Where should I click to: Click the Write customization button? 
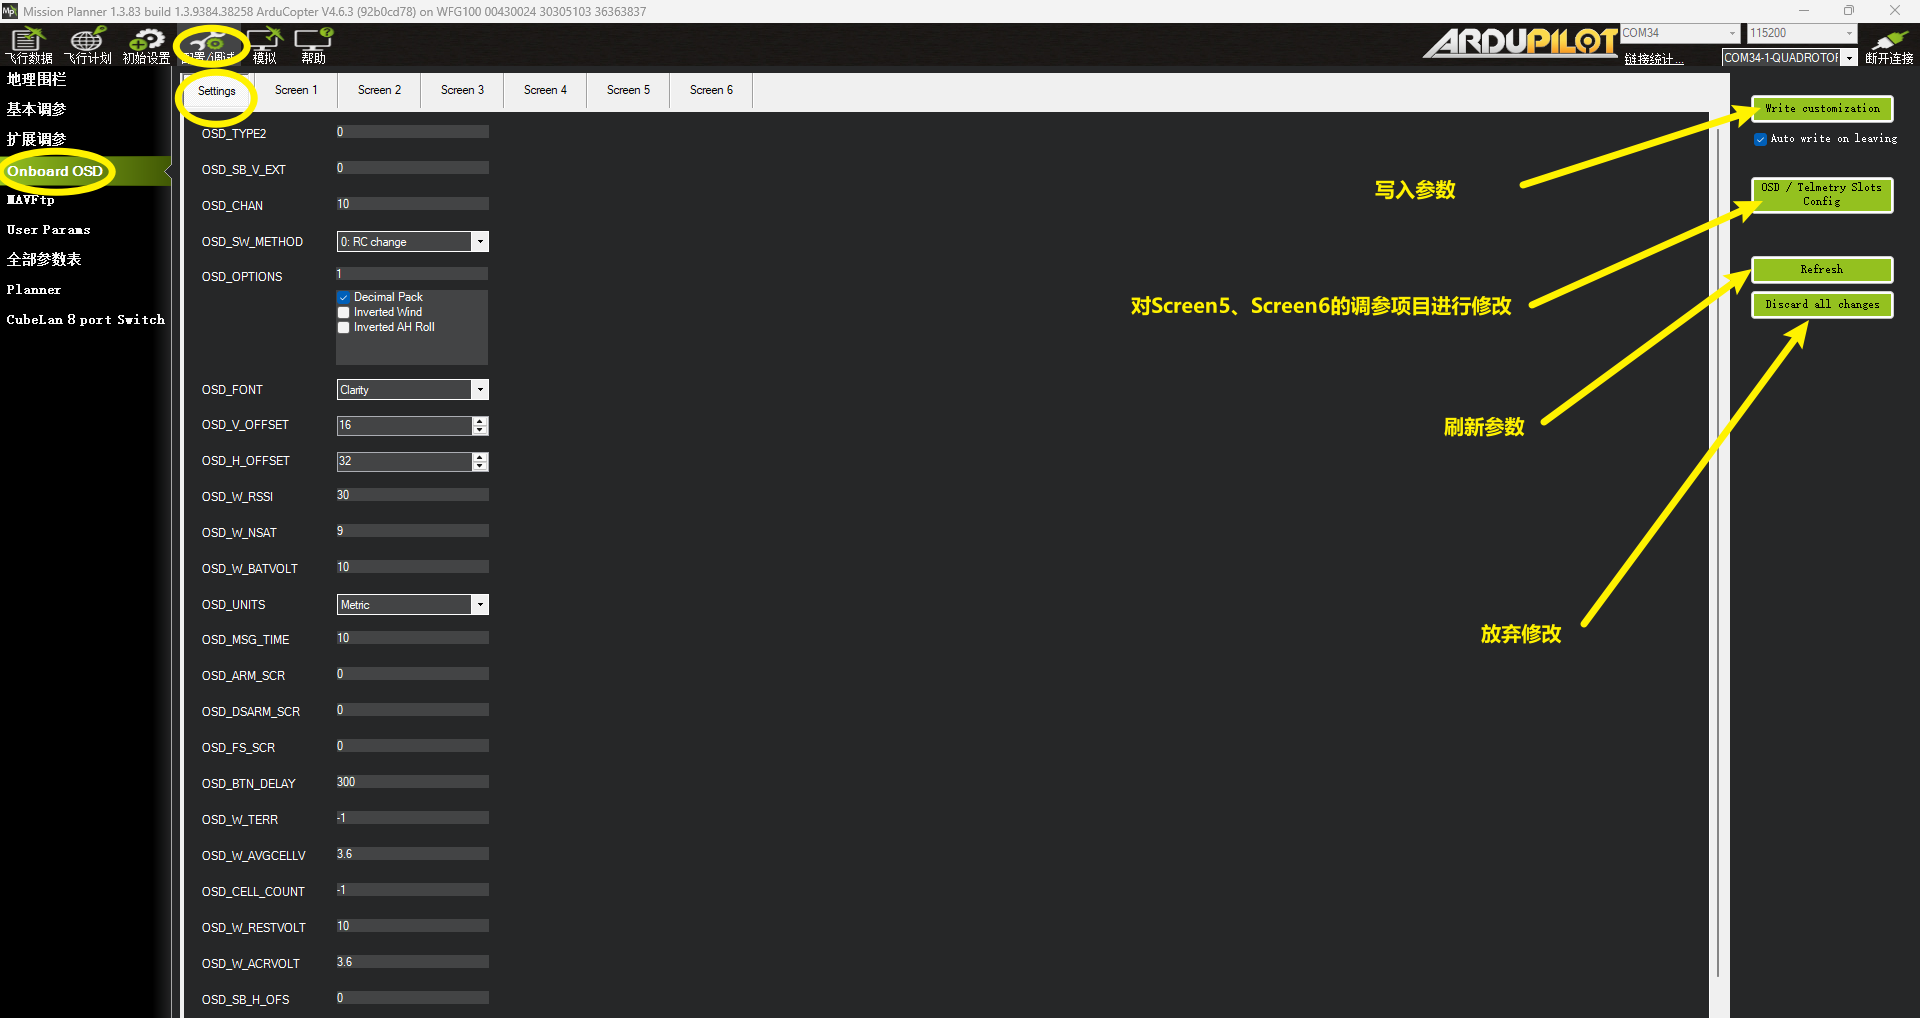pos(1821,109)
